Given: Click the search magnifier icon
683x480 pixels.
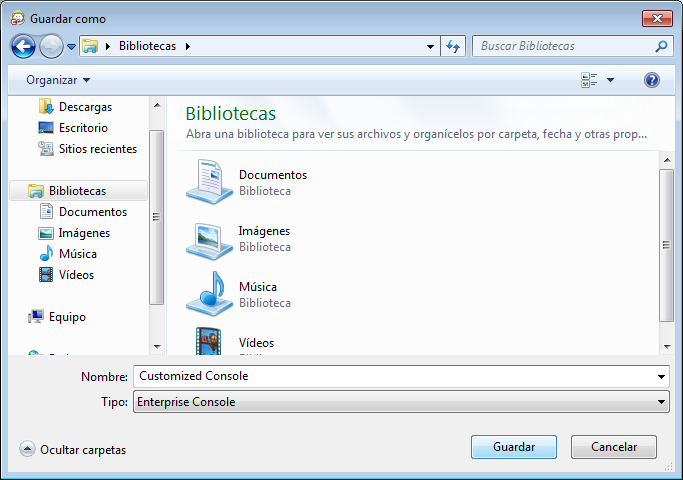Looking at the screenshot, I should point(661,46).
